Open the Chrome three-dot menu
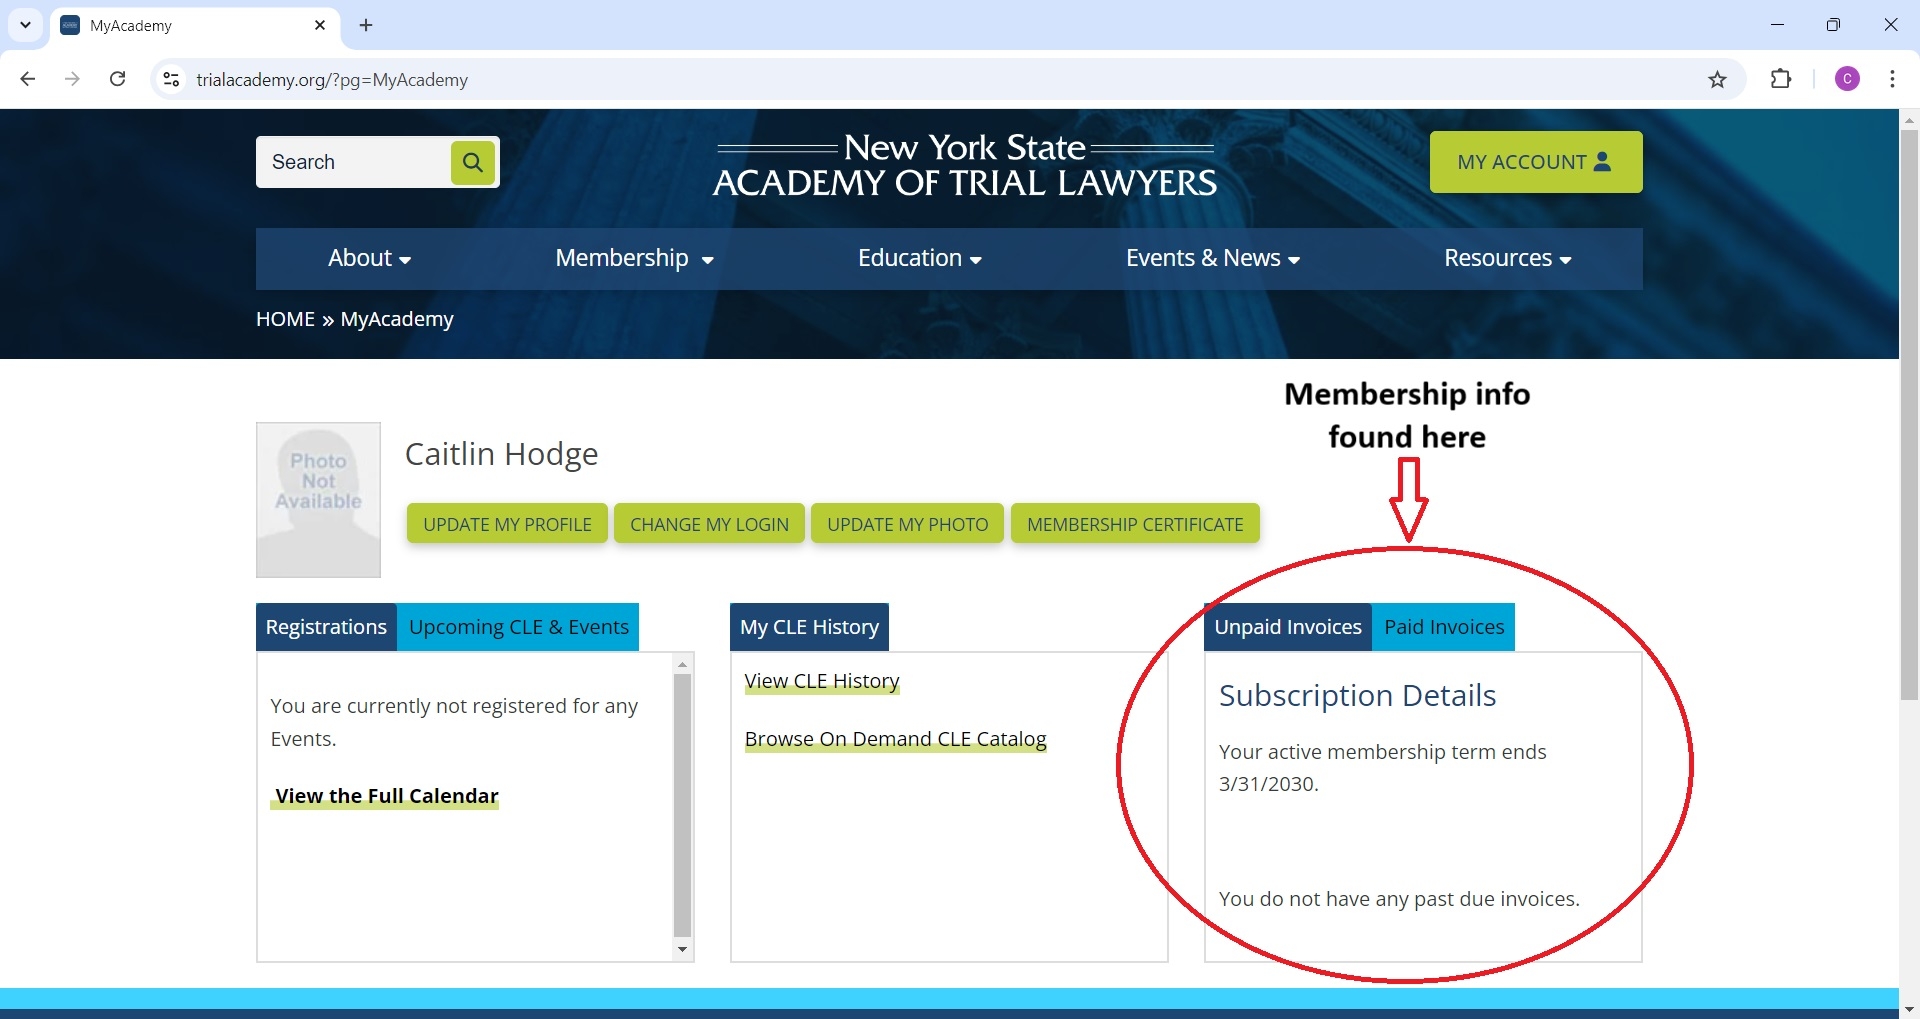Viewport: 1920px width, 1019px height. pyautogui.click(x=1892, y=79)
